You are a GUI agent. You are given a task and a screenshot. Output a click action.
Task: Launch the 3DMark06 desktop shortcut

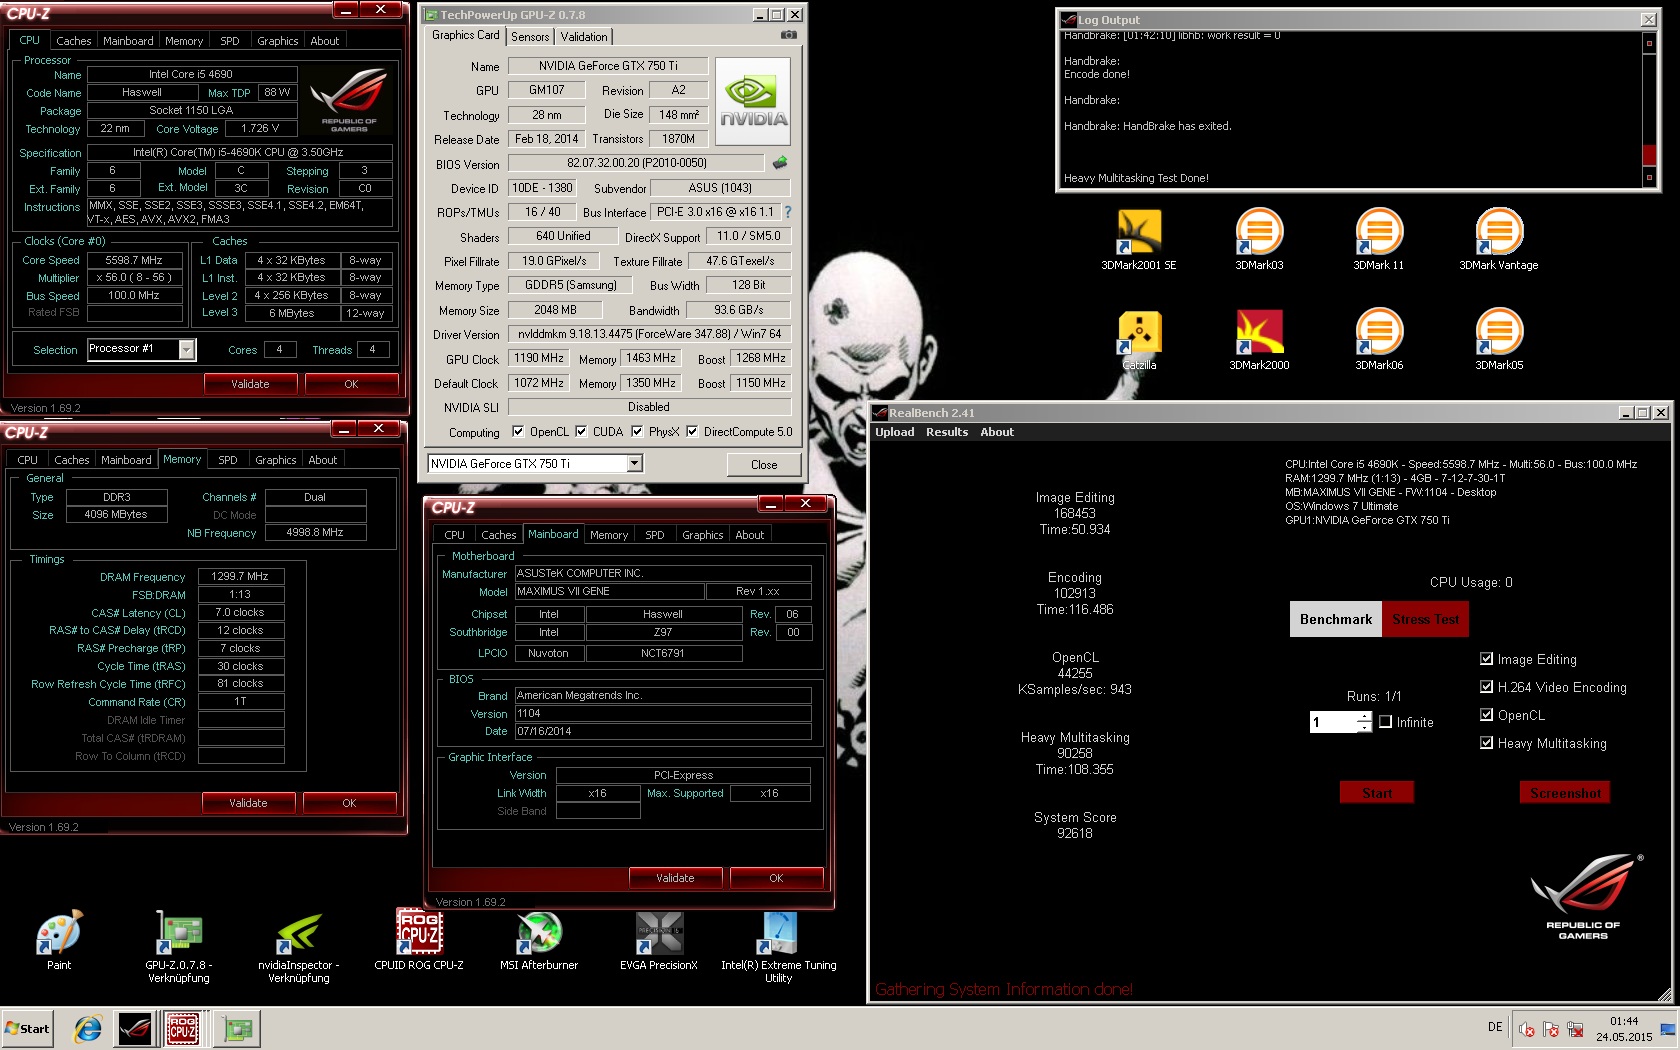click(x=1379, y=340)
